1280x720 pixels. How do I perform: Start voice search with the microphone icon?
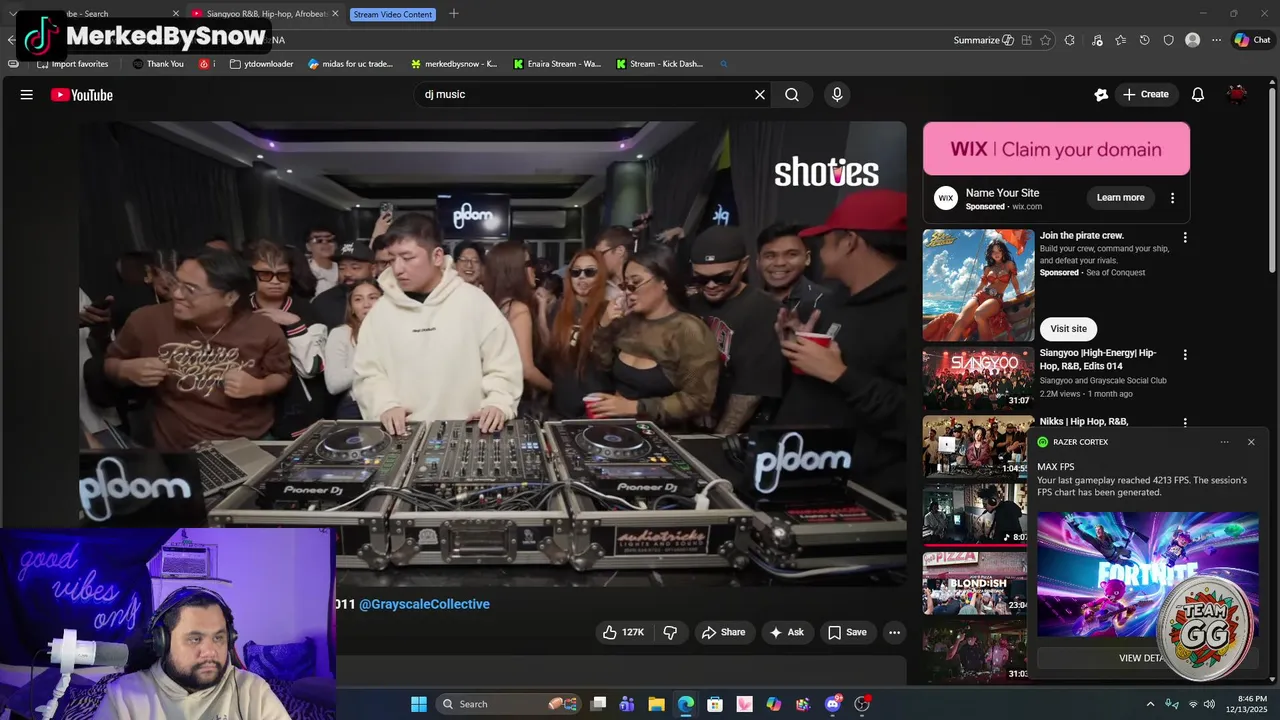[837, 95]
